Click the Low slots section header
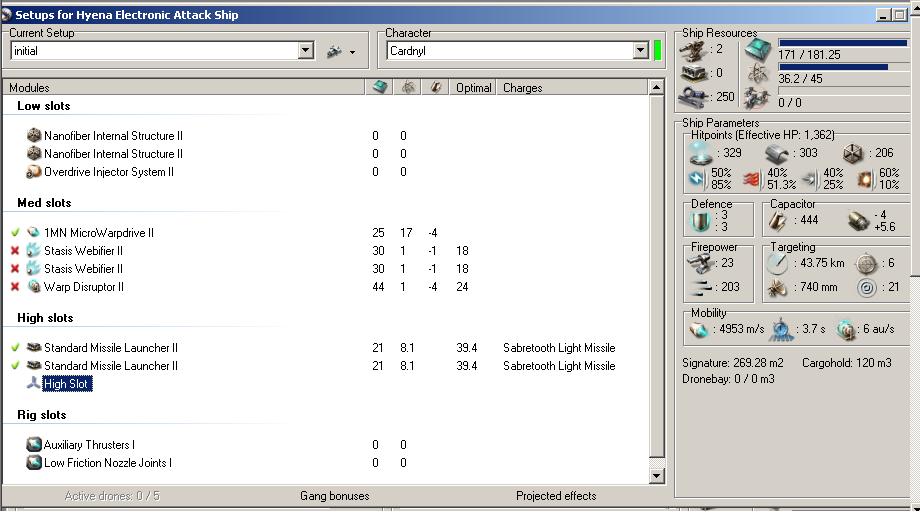Viewport: 920px width, 512px height. [x=43, y=106]
